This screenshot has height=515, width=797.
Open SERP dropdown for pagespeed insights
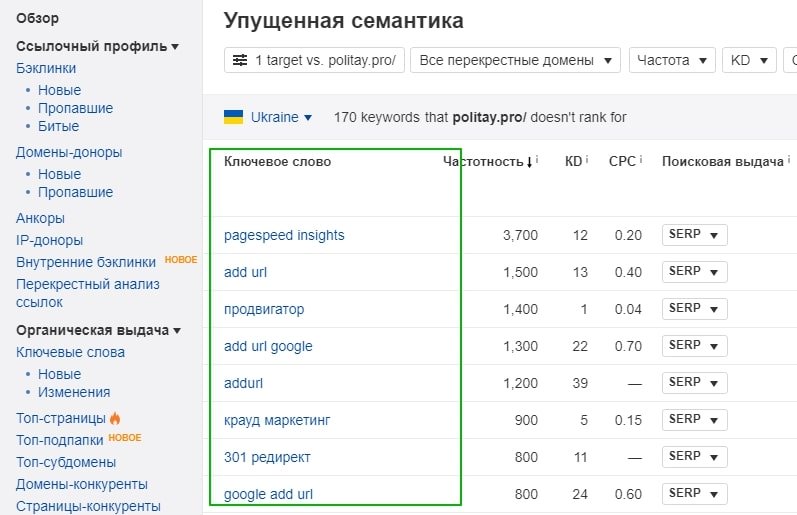pos(694,235)
